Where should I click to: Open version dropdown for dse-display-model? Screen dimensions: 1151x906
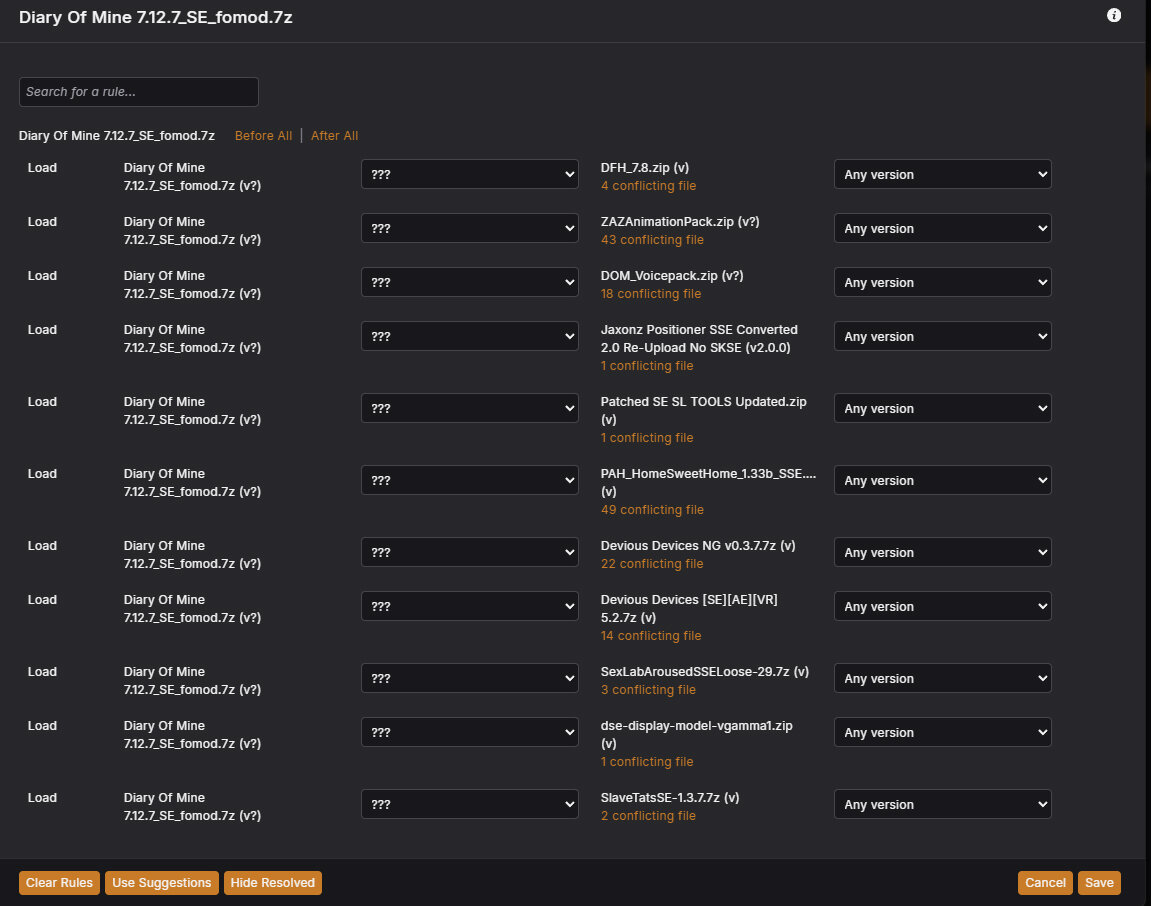943,732
